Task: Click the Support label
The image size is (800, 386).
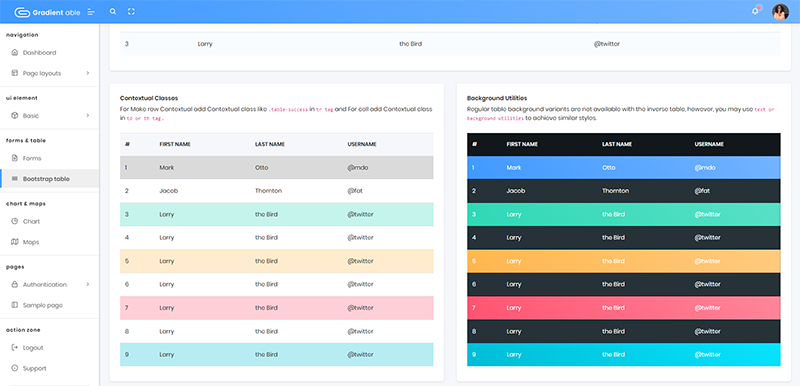Action: tap(35, 368)
